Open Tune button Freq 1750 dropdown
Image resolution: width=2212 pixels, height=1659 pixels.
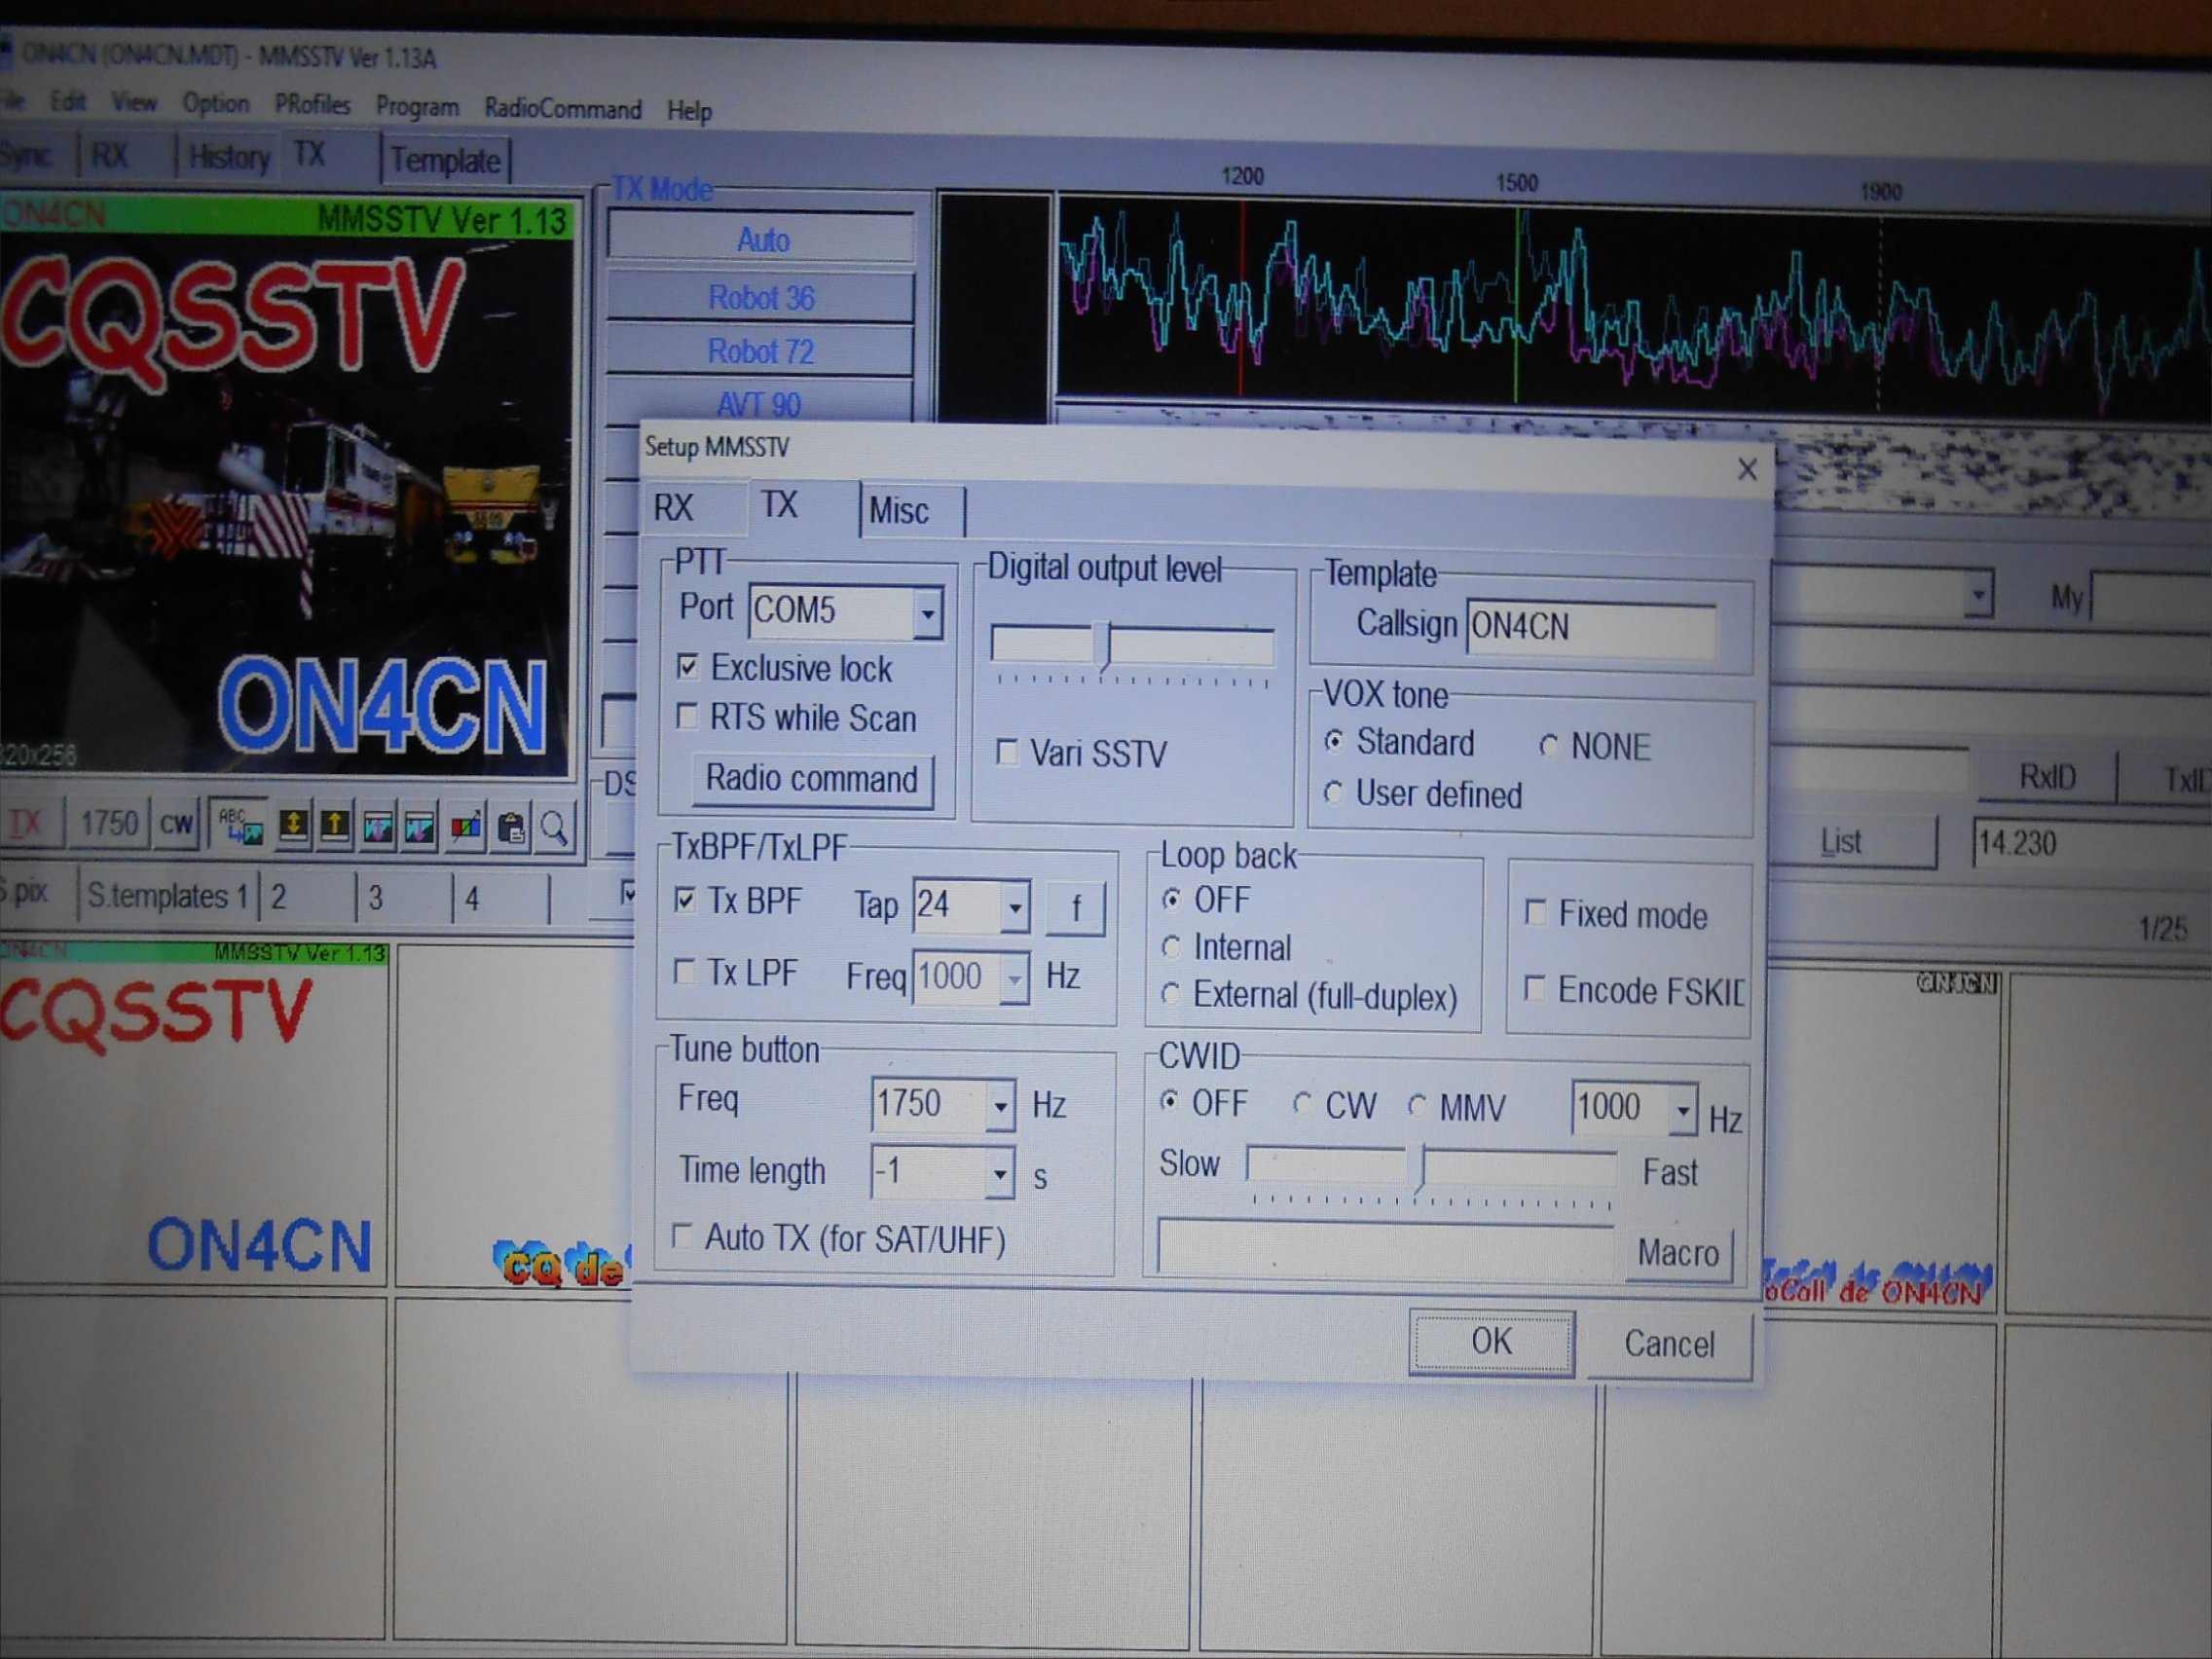(1000, 1106)
